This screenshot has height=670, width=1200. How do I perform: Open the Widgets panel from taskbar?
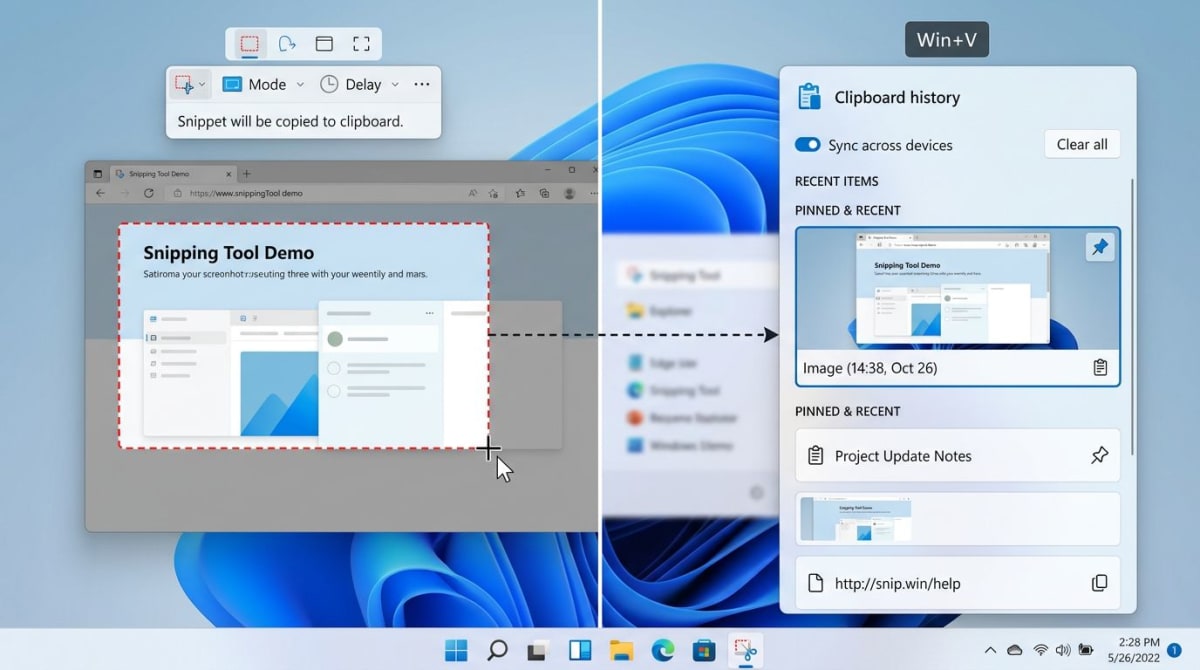(580, 650)
